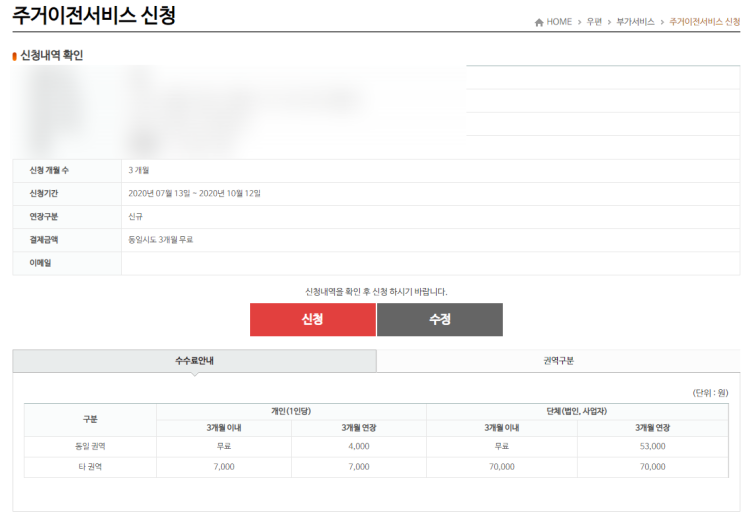Click the page title 주거이전서비스 신청
This screenshot has height=517, width=743.
[x=94, y=15]
